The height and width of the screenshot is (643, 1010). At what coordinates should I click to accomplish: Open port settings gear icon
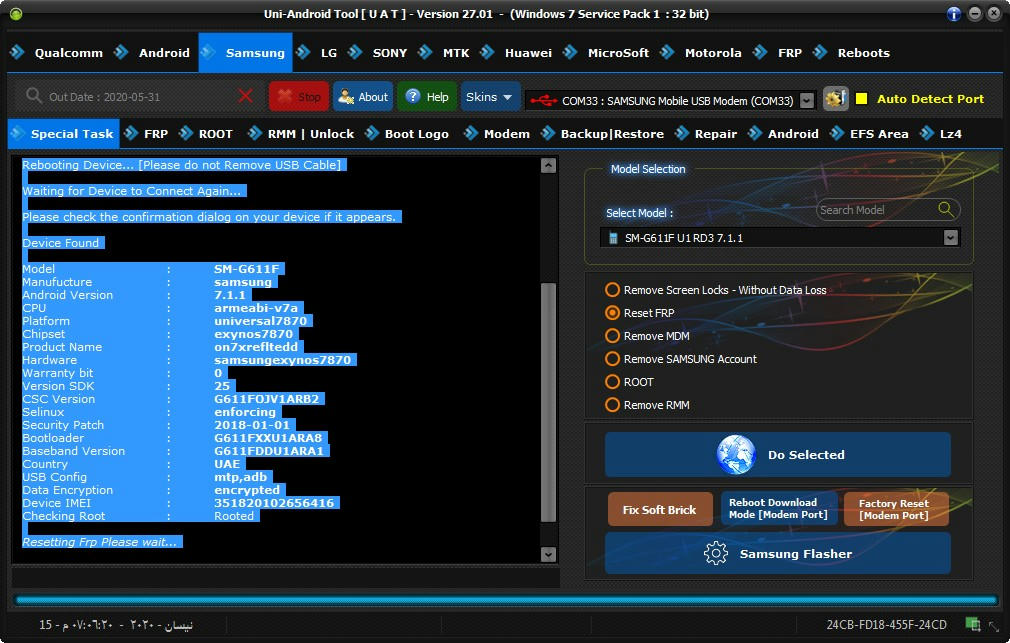pos(835,99)
